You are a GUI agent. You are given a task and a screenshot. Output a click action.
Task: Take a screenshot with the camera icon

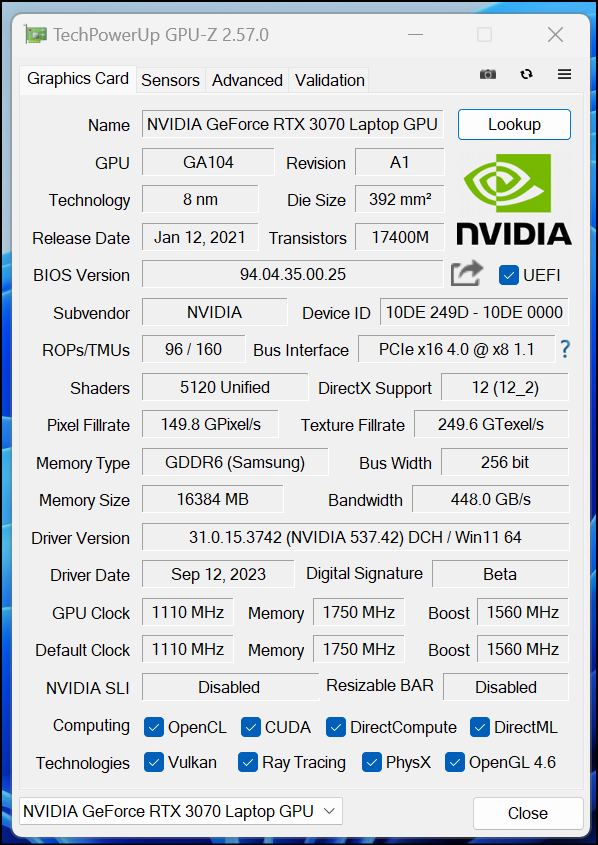(x=488, y=74)
